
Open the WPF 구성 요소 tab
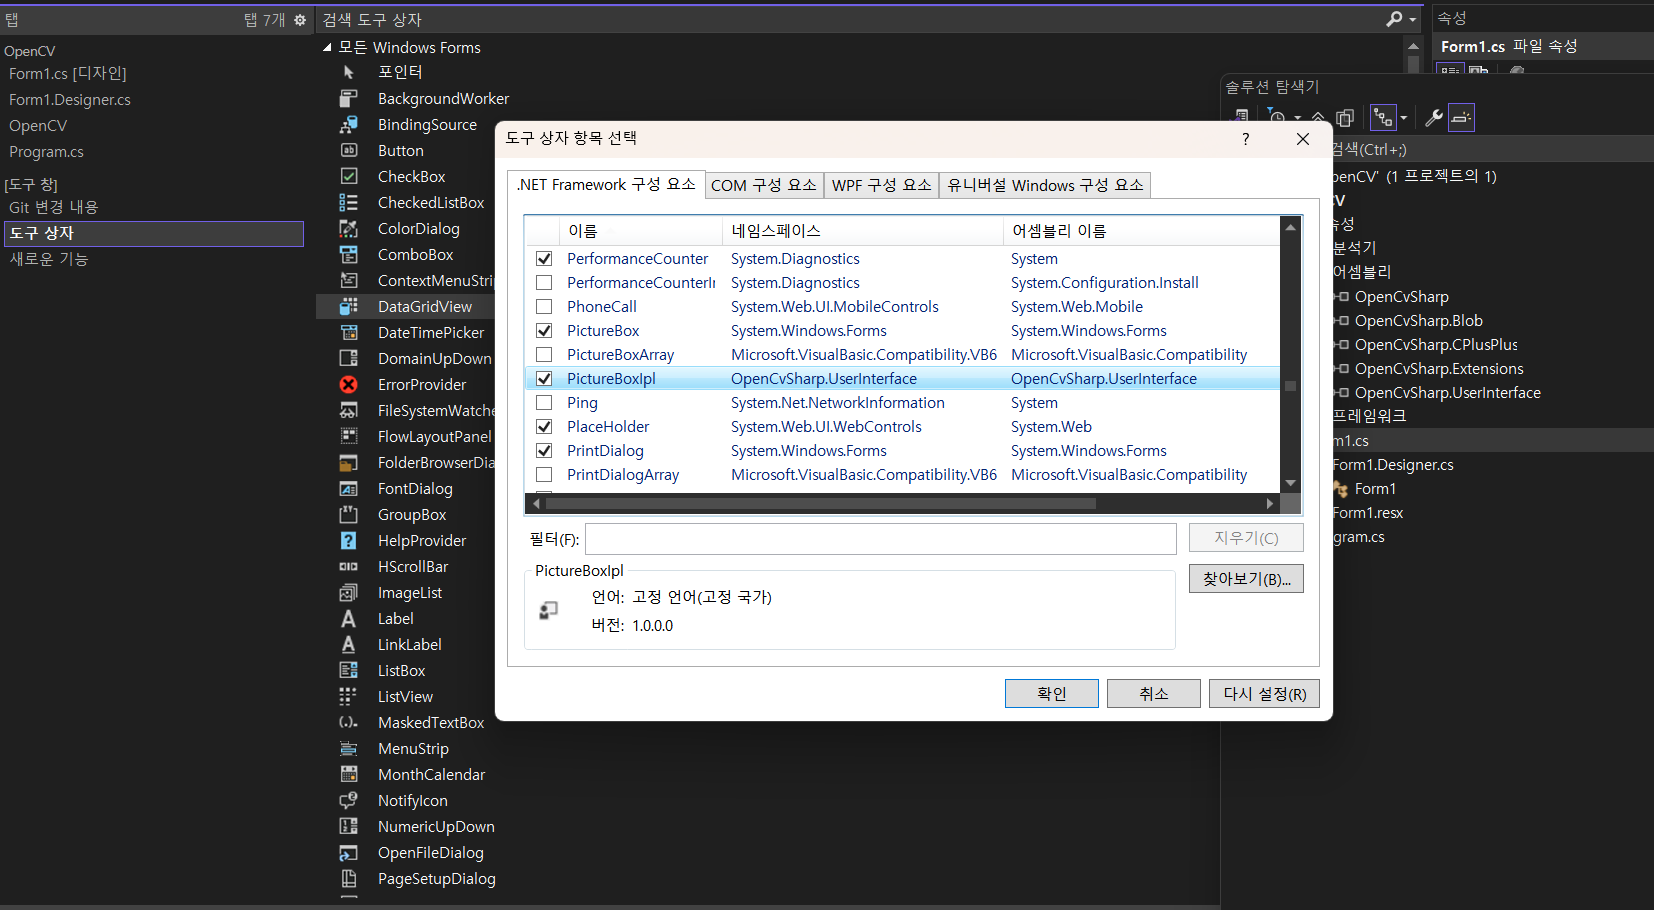point(881,186)
